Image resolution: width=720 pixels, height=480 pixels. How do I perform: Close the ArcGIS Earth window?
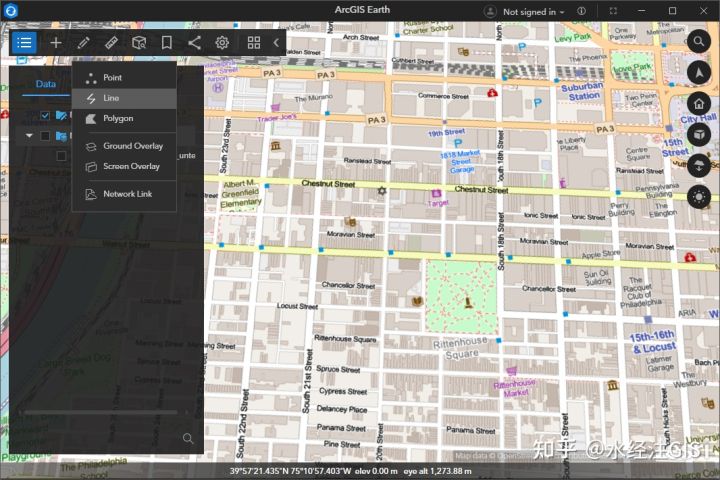point(703,11)
